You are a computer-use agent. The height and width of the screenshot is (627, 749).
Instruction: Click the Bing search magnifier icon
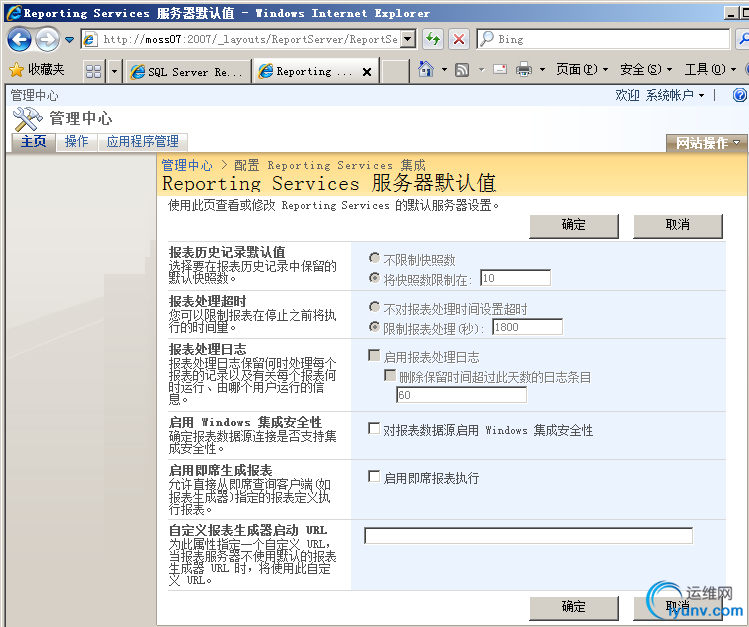[486, 39]
